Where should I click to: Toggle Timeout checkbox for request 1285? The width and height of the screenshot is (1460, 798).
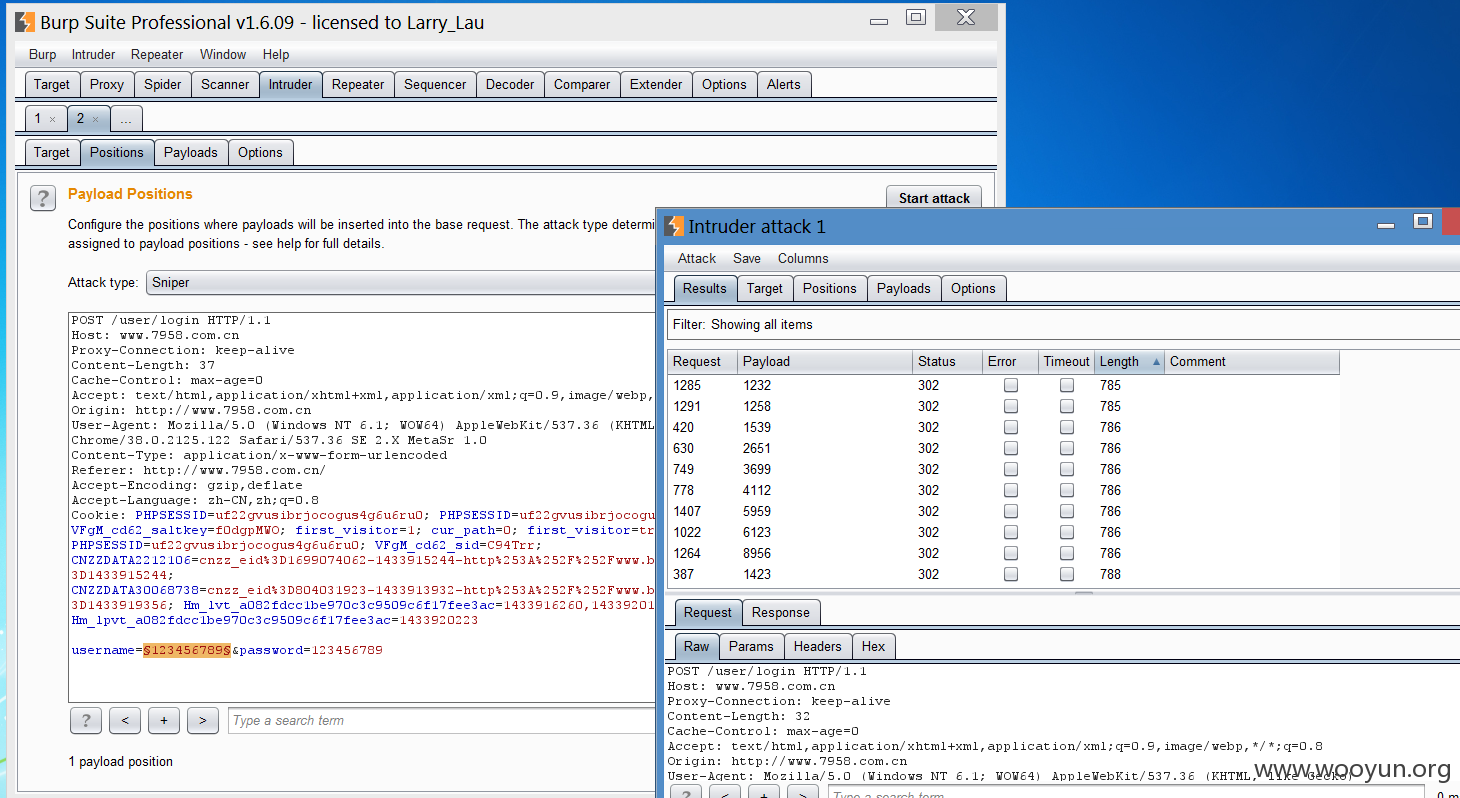pyautogui.click(x=1067, y=385)
